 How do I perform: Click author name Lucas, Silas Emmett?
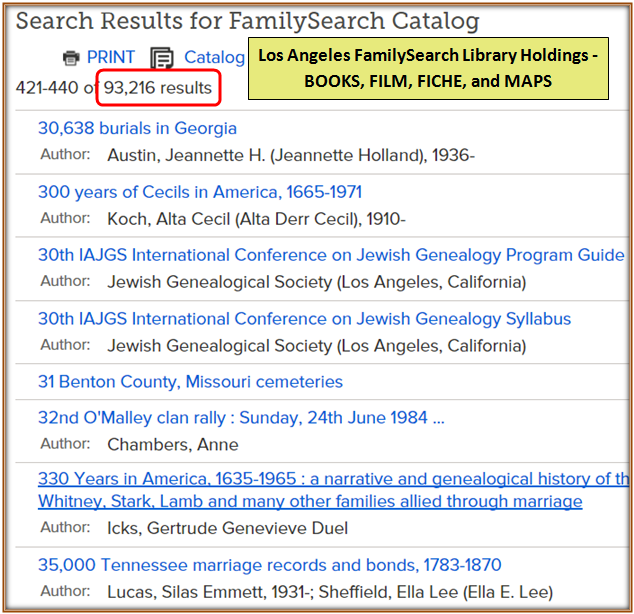pyautogui.click(x=330, y=592)
